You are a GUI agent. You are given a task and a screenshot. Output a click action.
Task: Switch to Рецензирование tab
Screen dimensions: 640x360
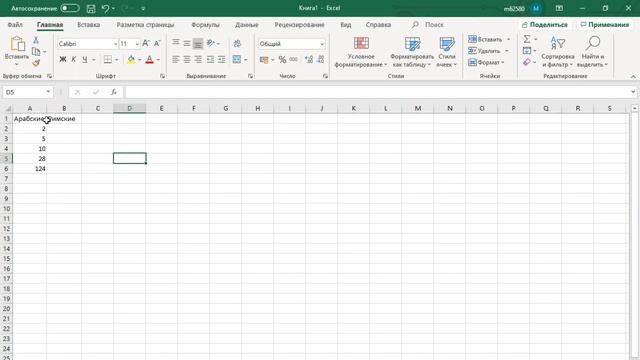click(x=299, y=25)
